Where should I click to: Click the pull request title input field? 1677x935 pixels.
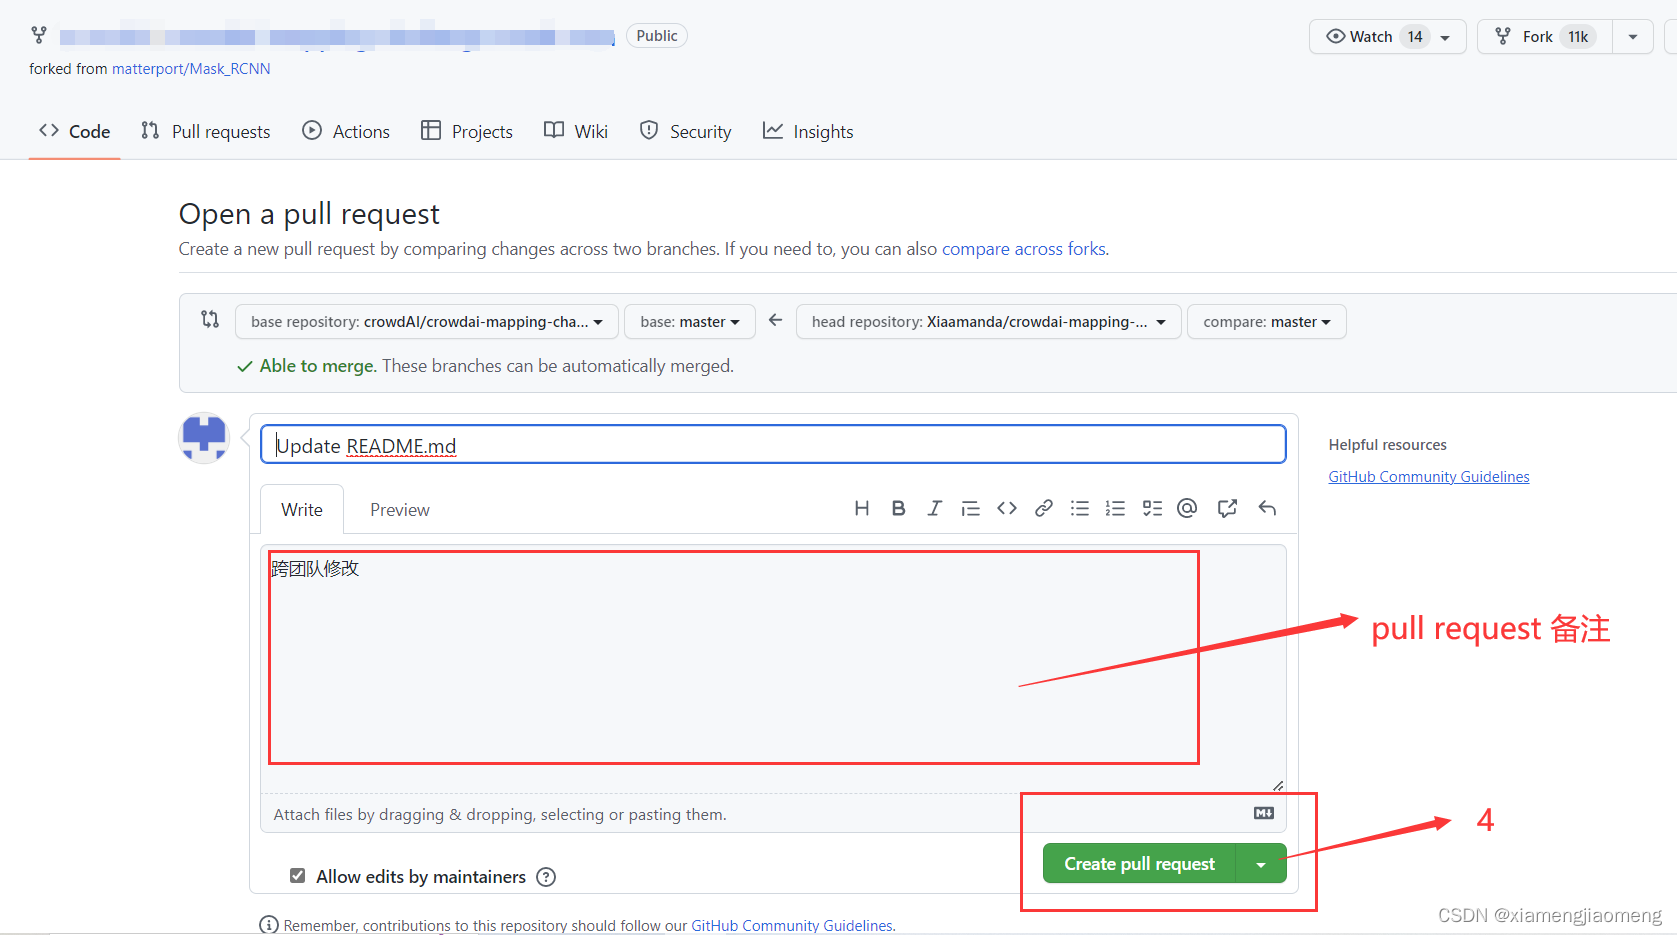tap(773, 445)
